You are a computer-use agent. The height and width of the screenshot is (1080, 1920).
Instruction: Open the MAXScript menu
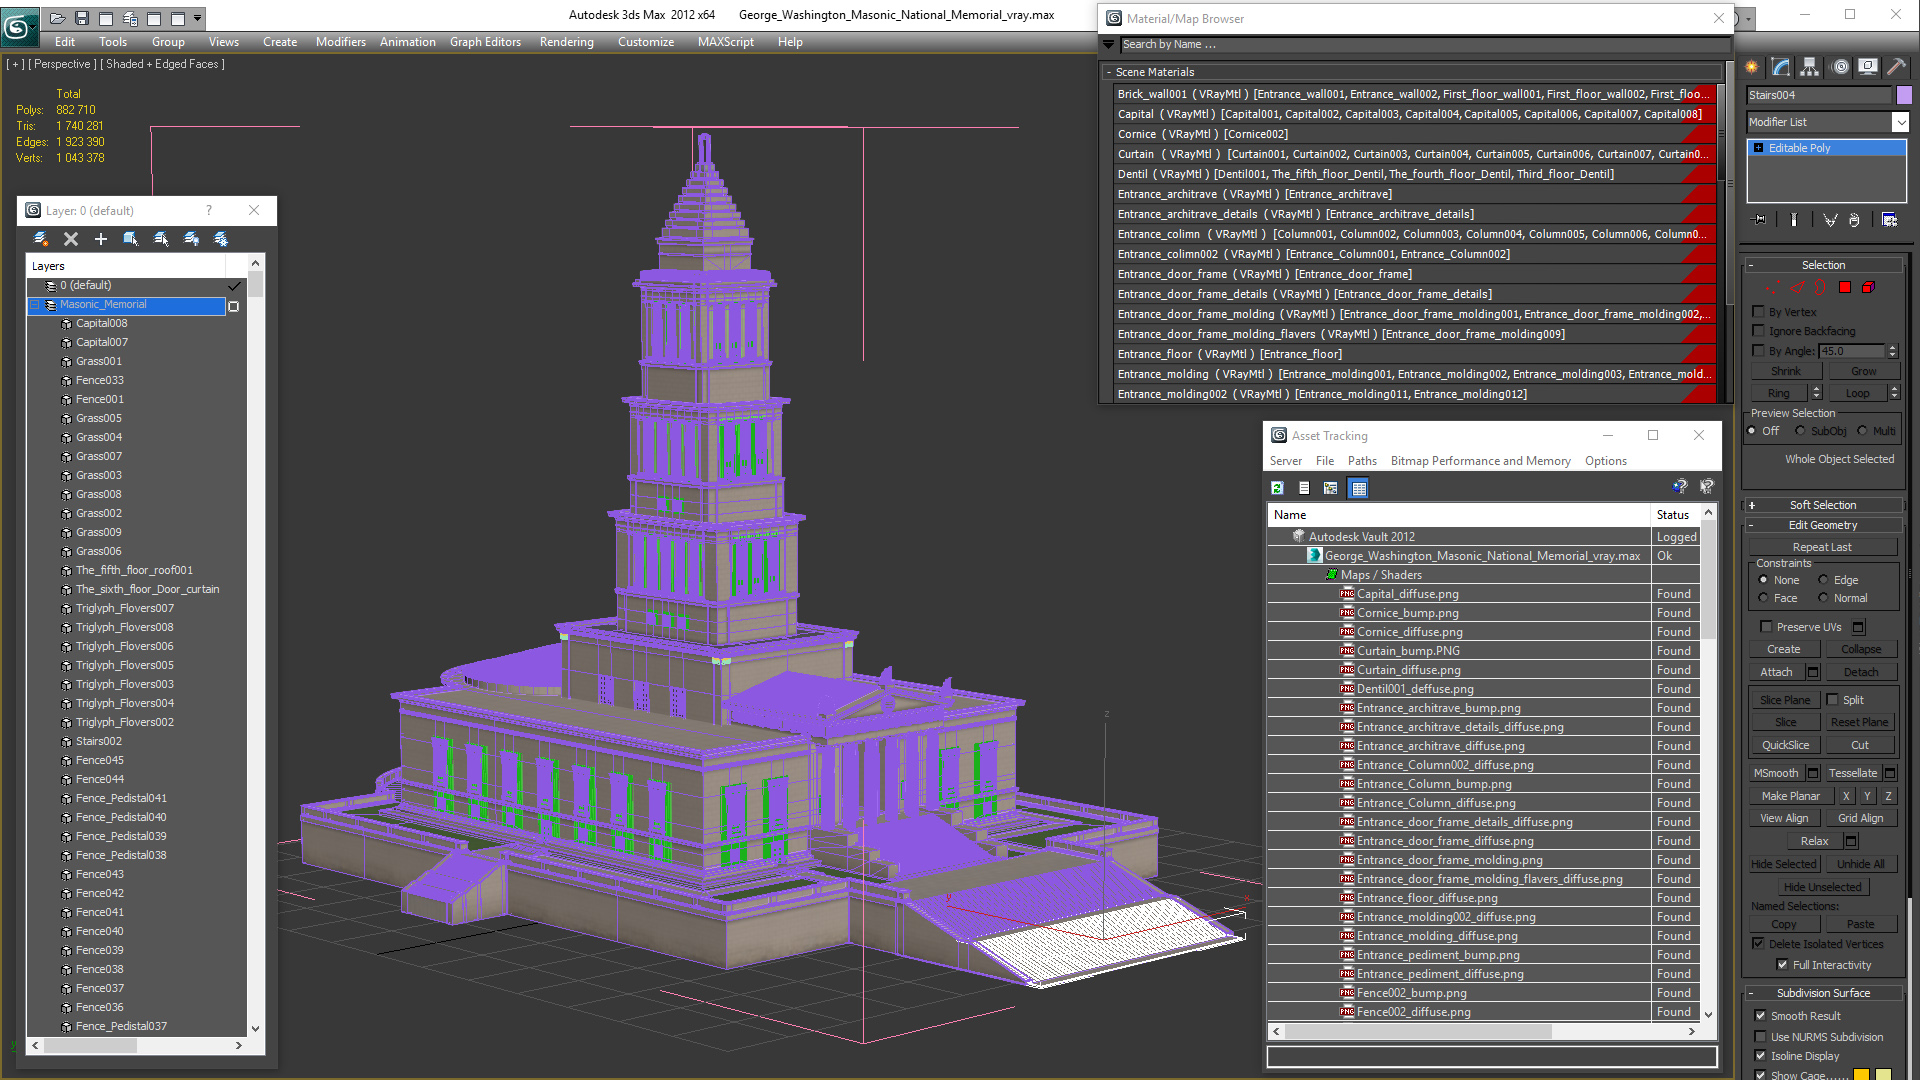click(x=725, y=42)
